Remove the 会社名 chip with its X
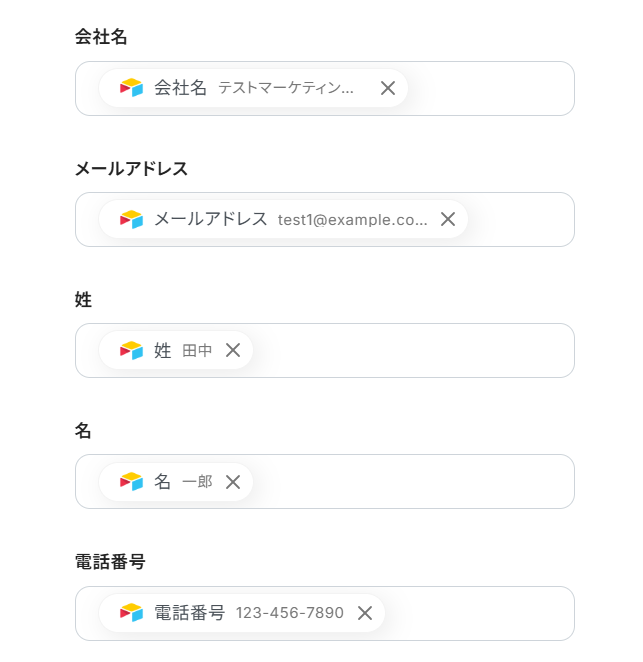 388,88
